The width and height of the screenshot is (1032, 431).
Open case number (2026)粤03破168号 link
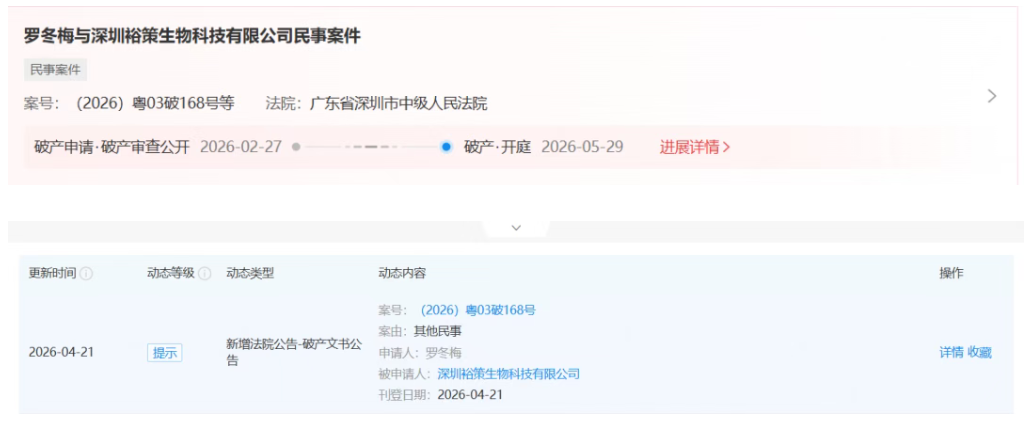pyautogui.click(x=478, y=310)
